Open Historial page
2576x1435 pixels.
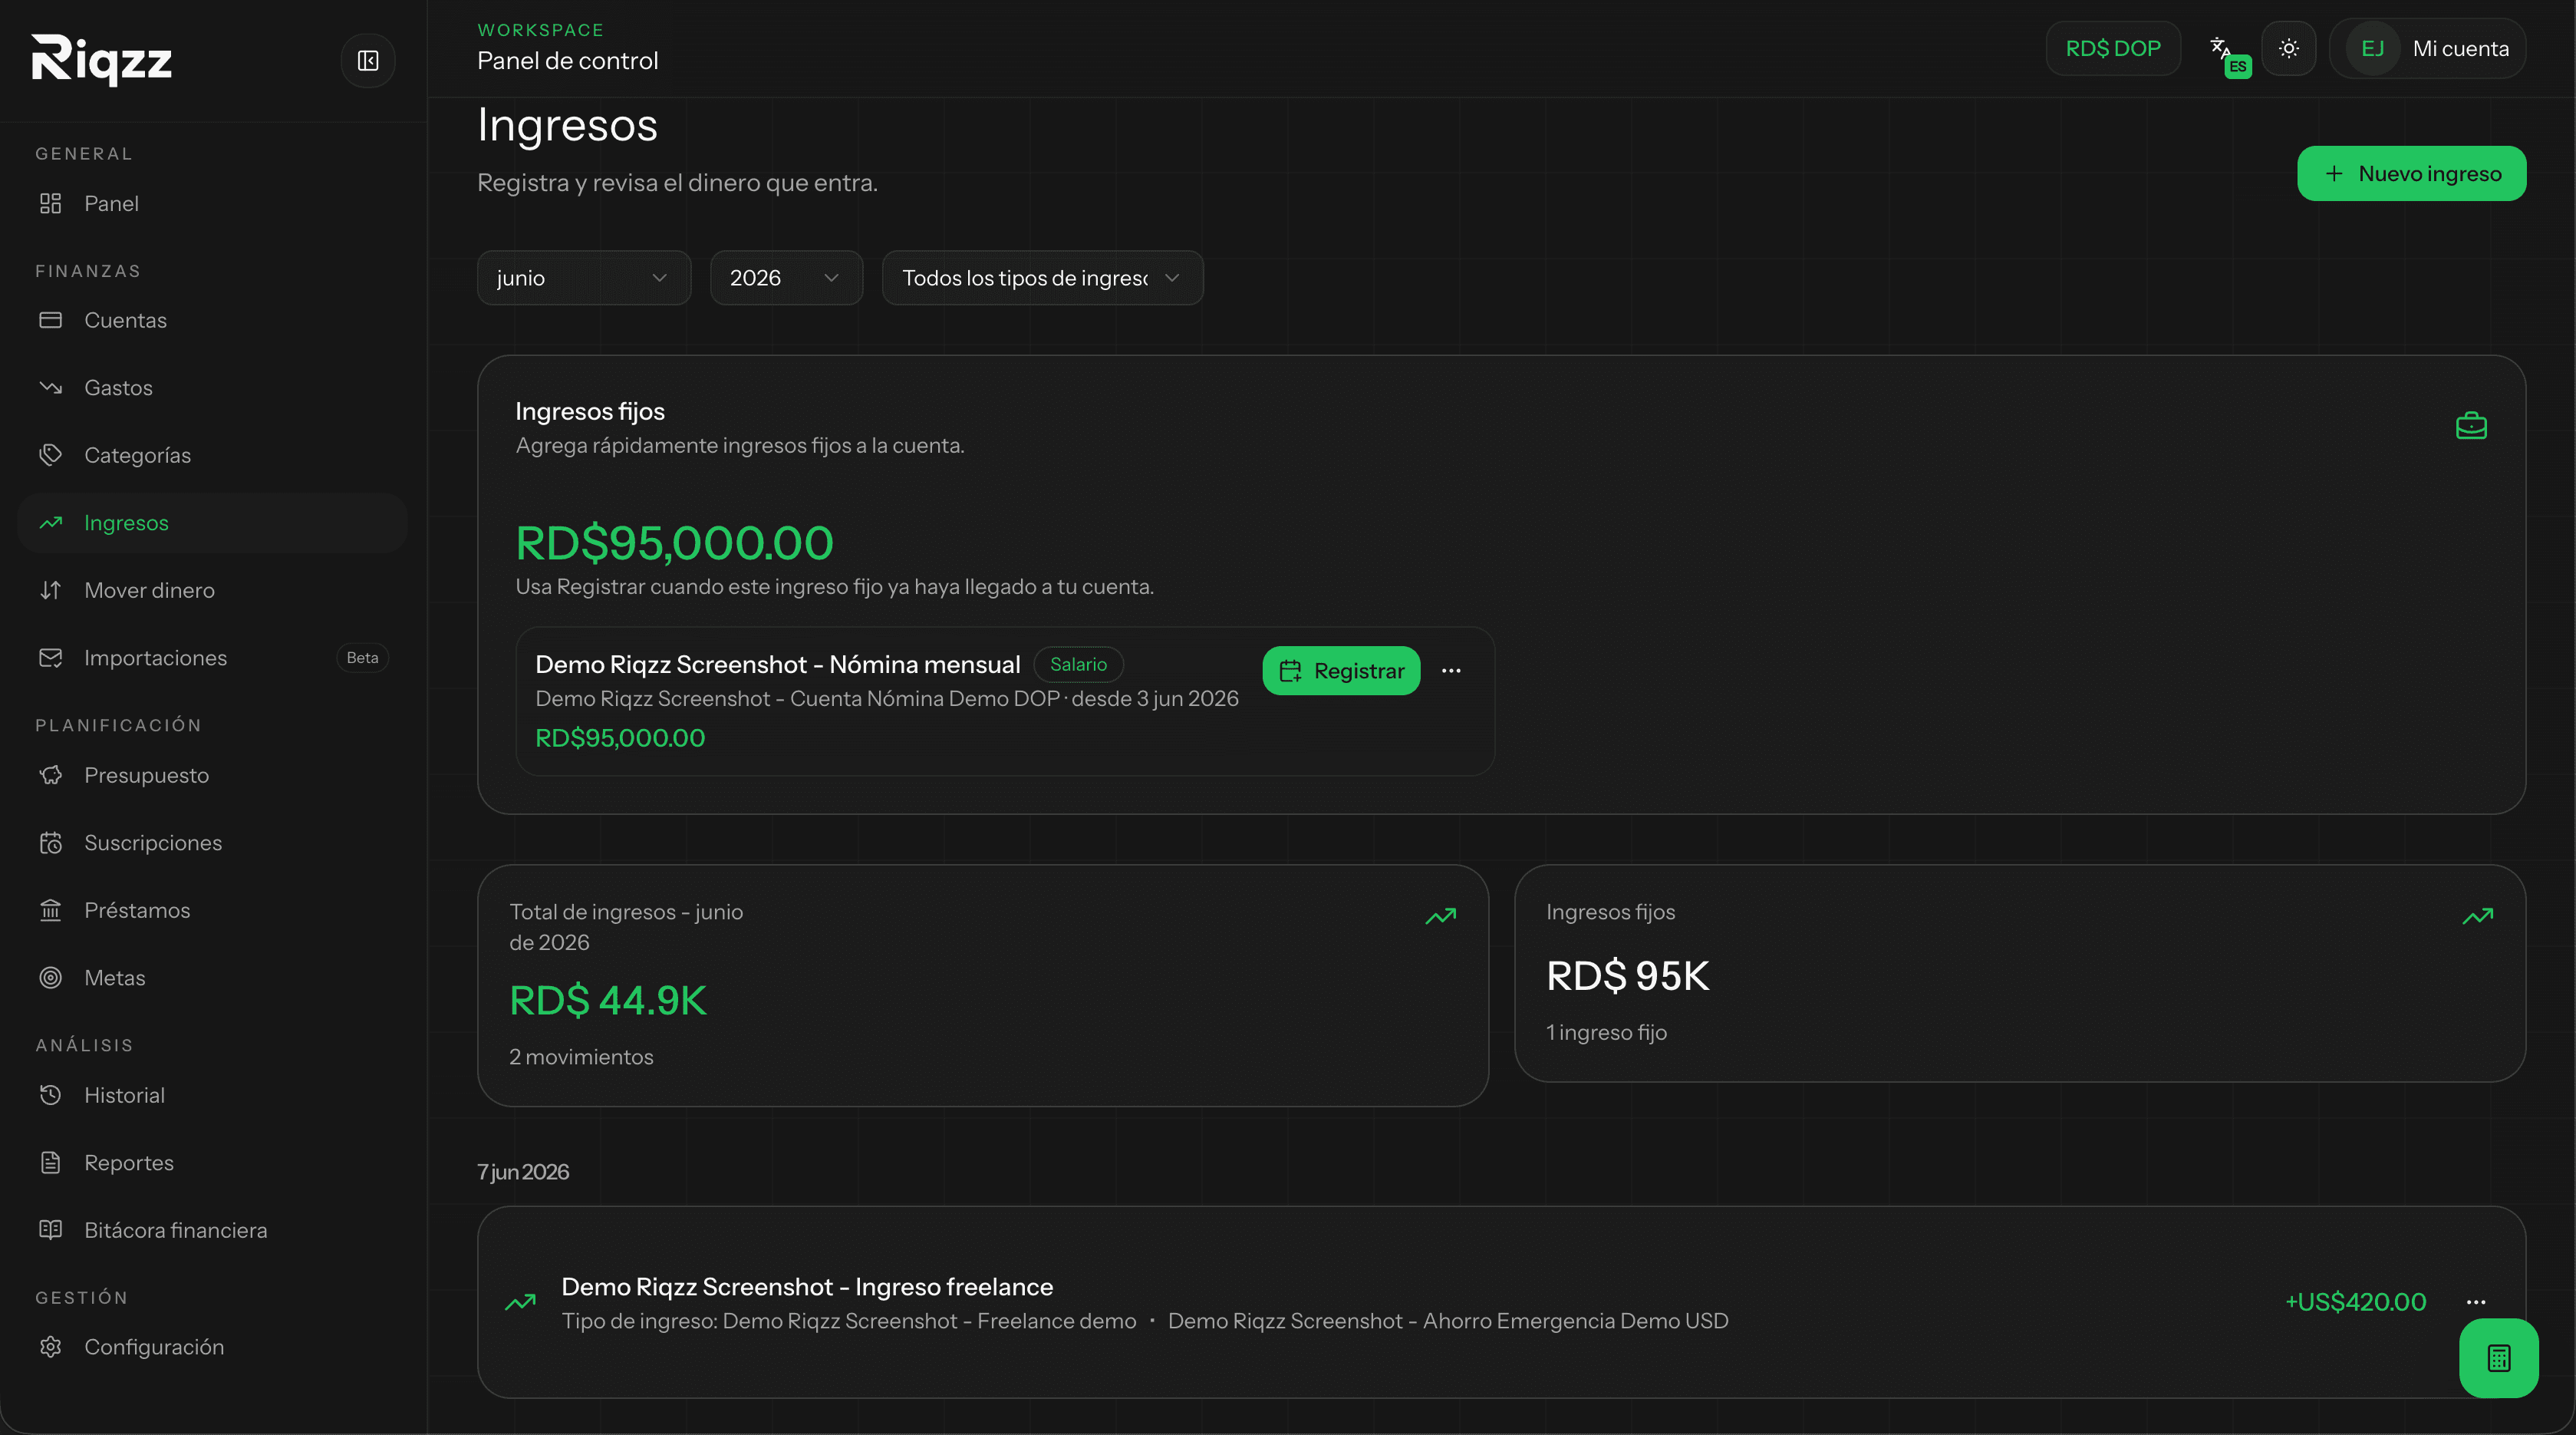click(x=212, y=1096)
